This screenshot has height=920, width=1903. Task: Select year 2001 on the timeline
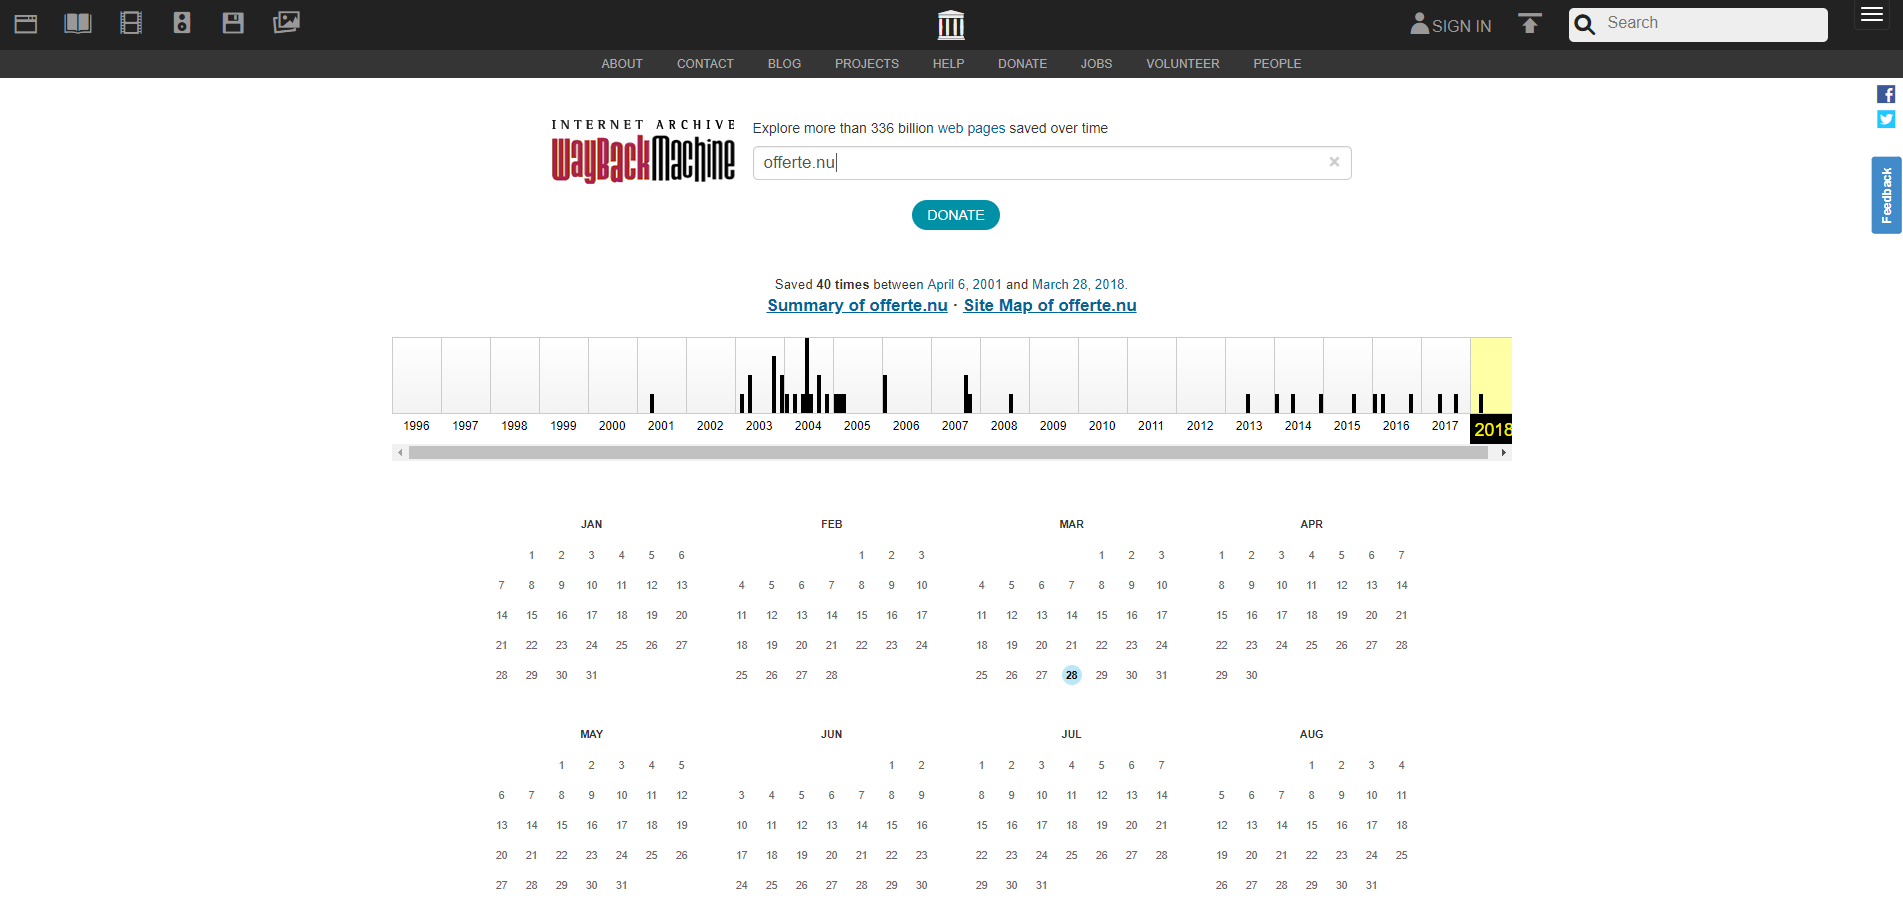click(661, 426)
